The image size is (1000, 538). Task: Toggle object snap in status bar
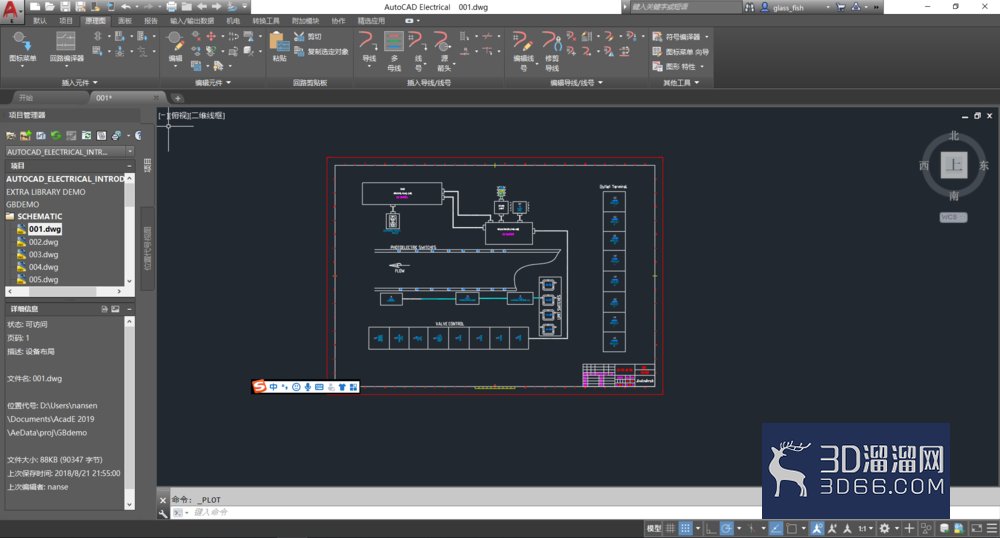[x=791, y=528]
